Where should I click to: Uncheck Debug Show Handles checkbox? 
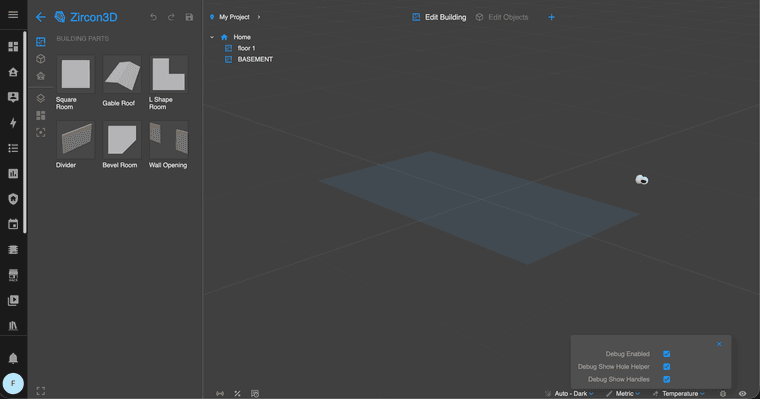point(666,379)
